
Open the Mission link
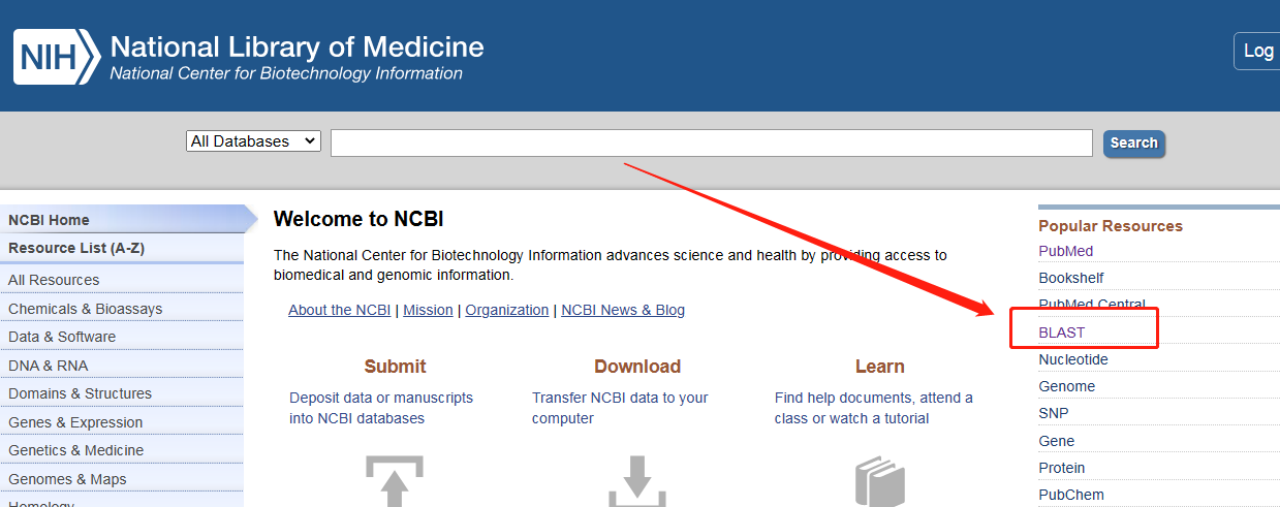(428, 310)
